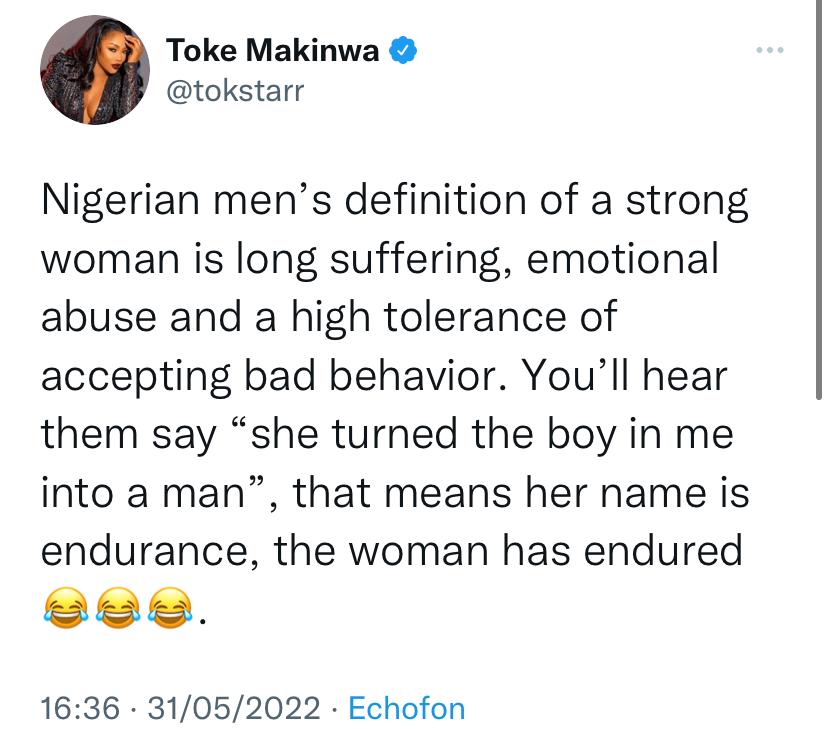The width and height of the screenshot is (828, 729).
Task: Click the 16:36 timestamp
Action: point(80,708)
